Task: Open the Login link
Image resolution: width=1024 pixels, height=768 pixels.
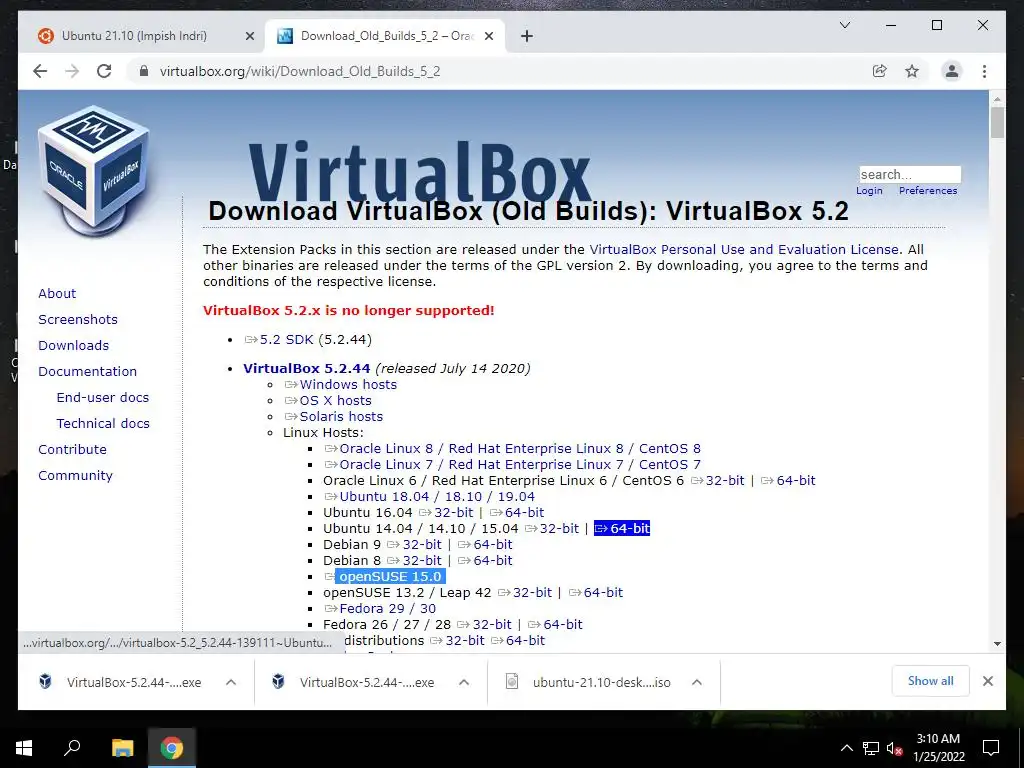Action: [869, 191]
